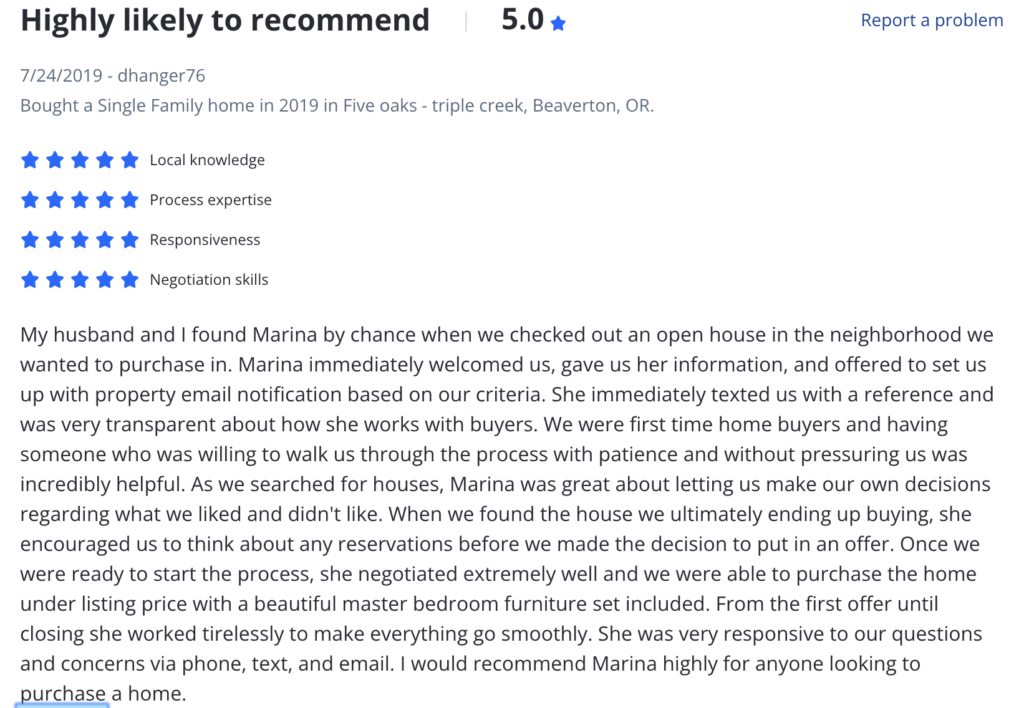
Task: Click fifth star of Responsiveness rating
Action: [x=130, y=240]
